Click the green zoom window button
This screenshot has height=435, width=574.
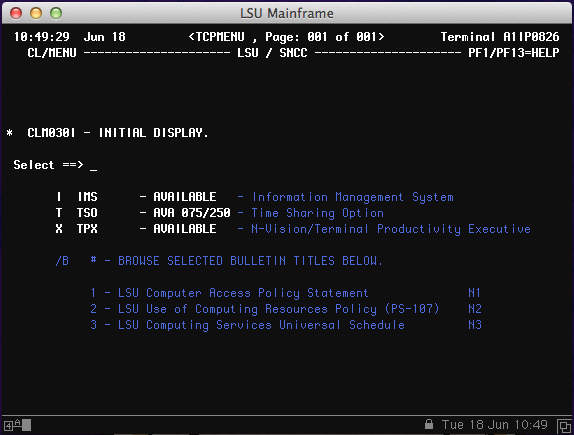[56, 13]
